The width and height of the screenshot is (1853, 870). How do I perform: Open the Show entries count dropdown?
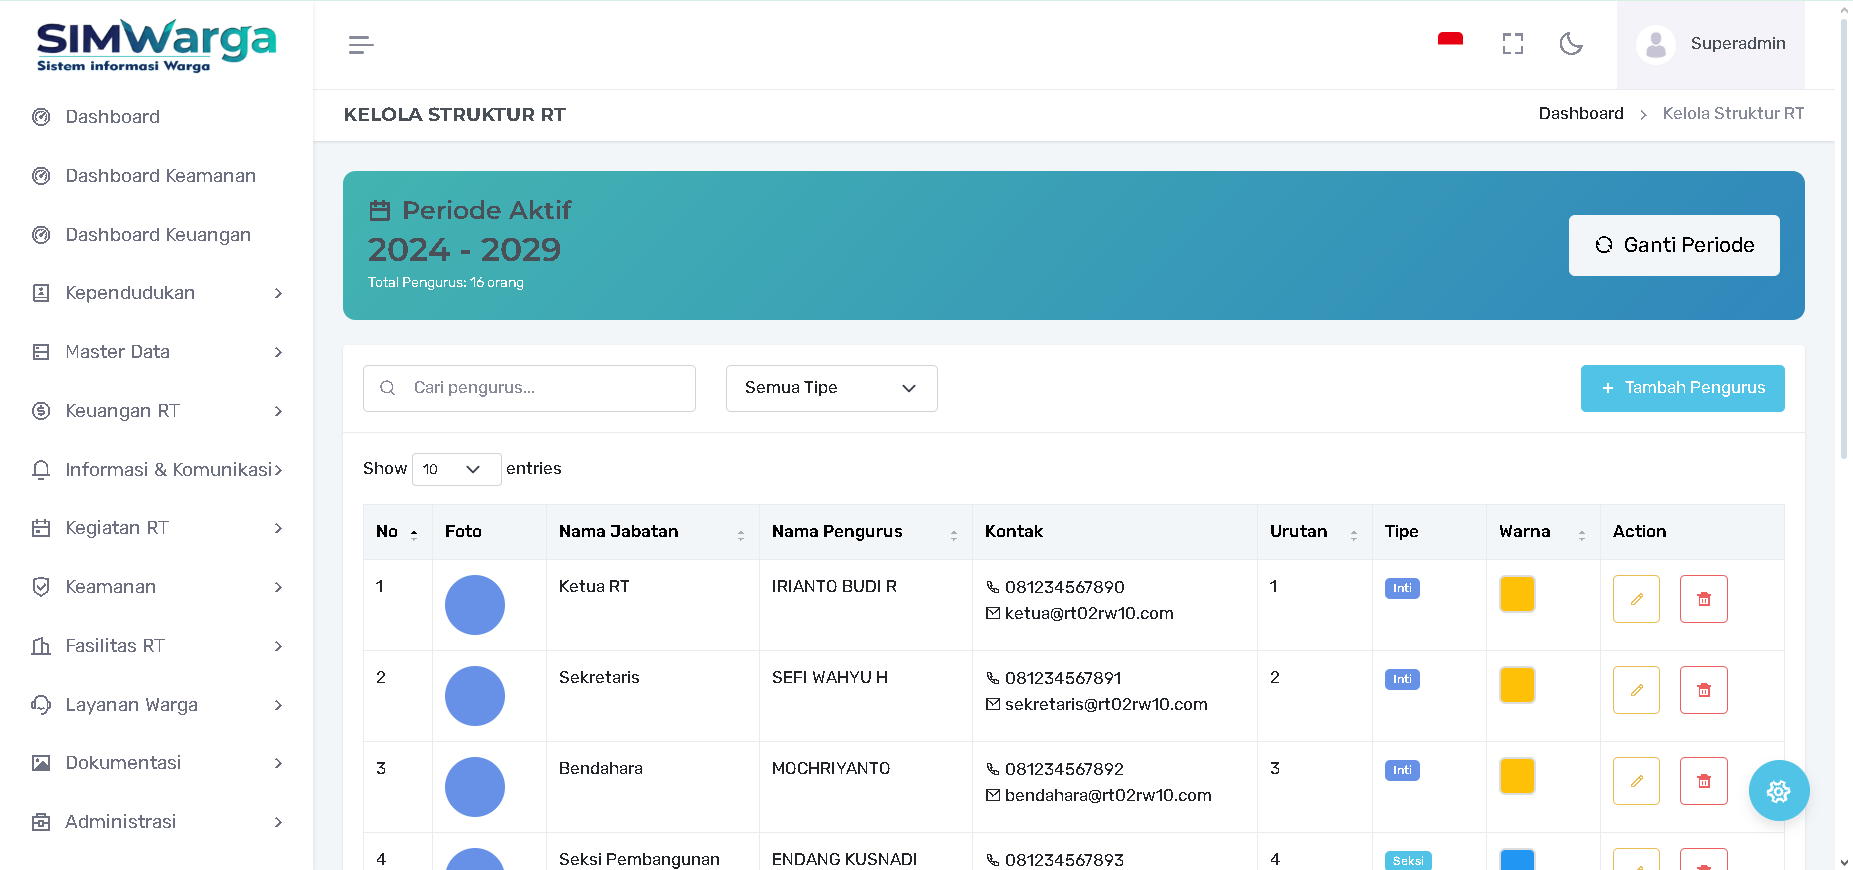(x=456, y=469)
